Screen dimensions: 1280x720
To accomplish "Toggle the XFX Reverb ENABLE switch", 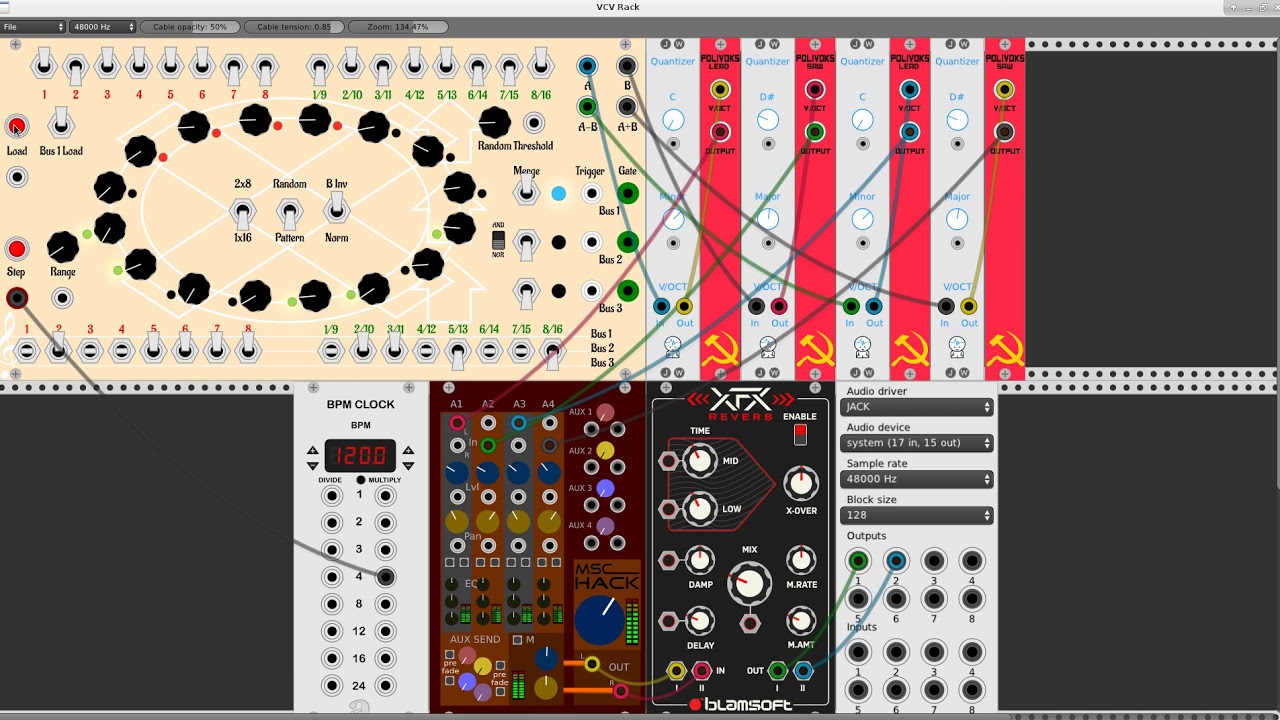I will pos(800,434).
